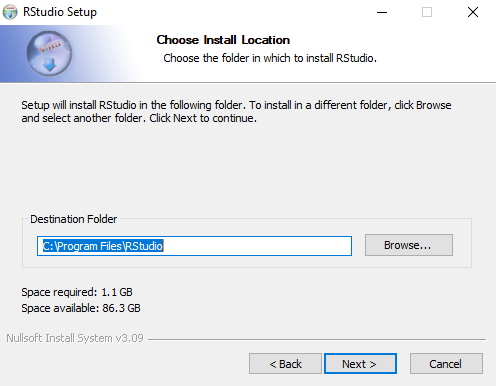Click the RStudio Setup window title text
Image resolution: width=496 pixels, height=386 pixels.
point(60,12)
